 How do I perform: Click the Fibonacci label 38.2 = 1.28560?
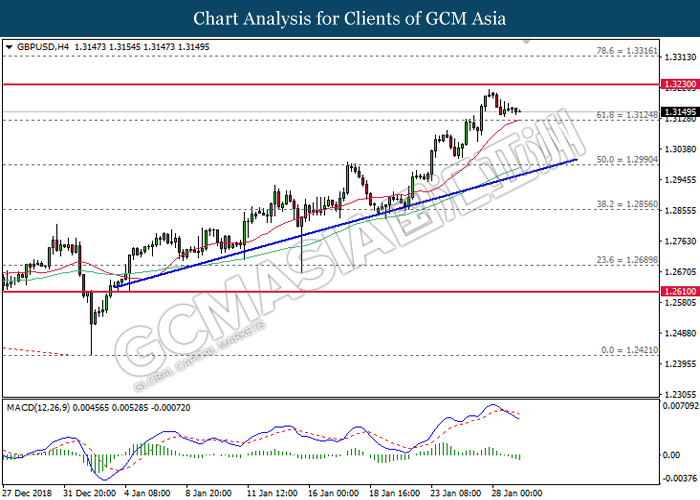click(x=627, y=204)
